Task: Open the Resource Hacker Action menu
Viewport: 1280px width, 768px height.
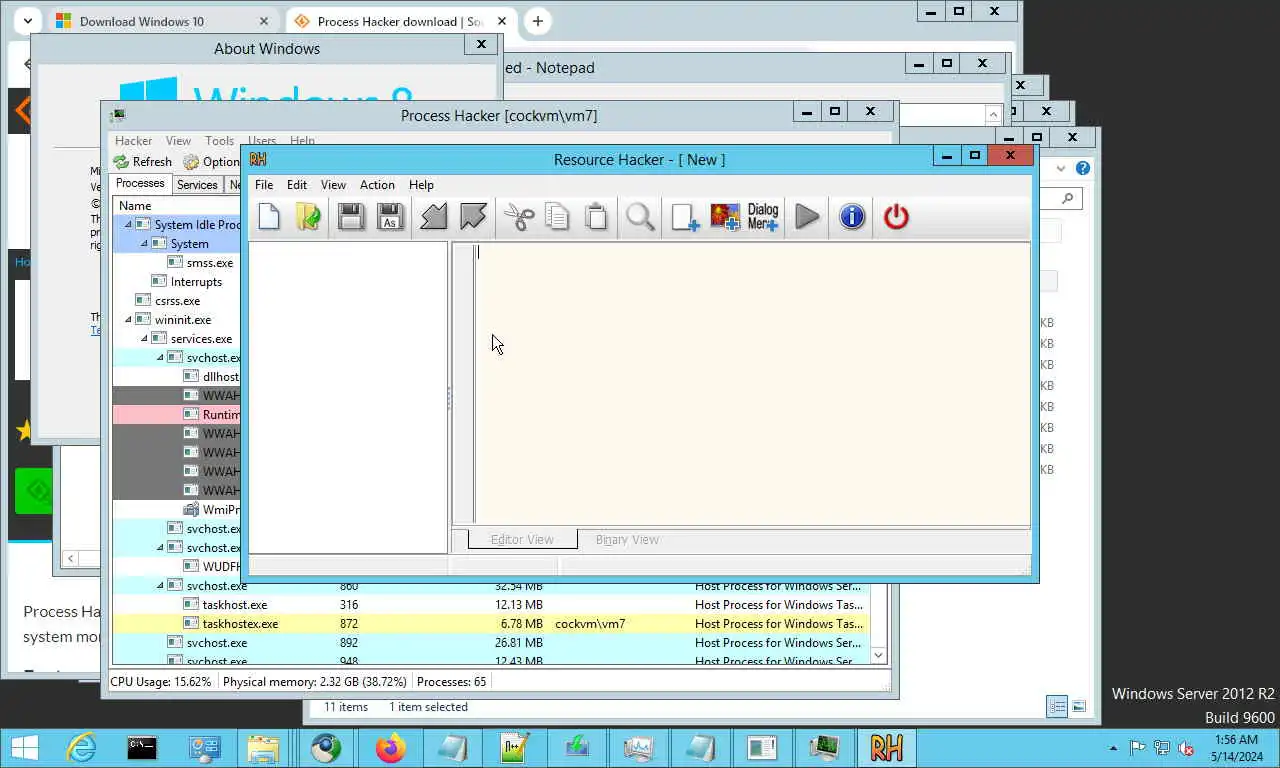Action: coord(377,185)
